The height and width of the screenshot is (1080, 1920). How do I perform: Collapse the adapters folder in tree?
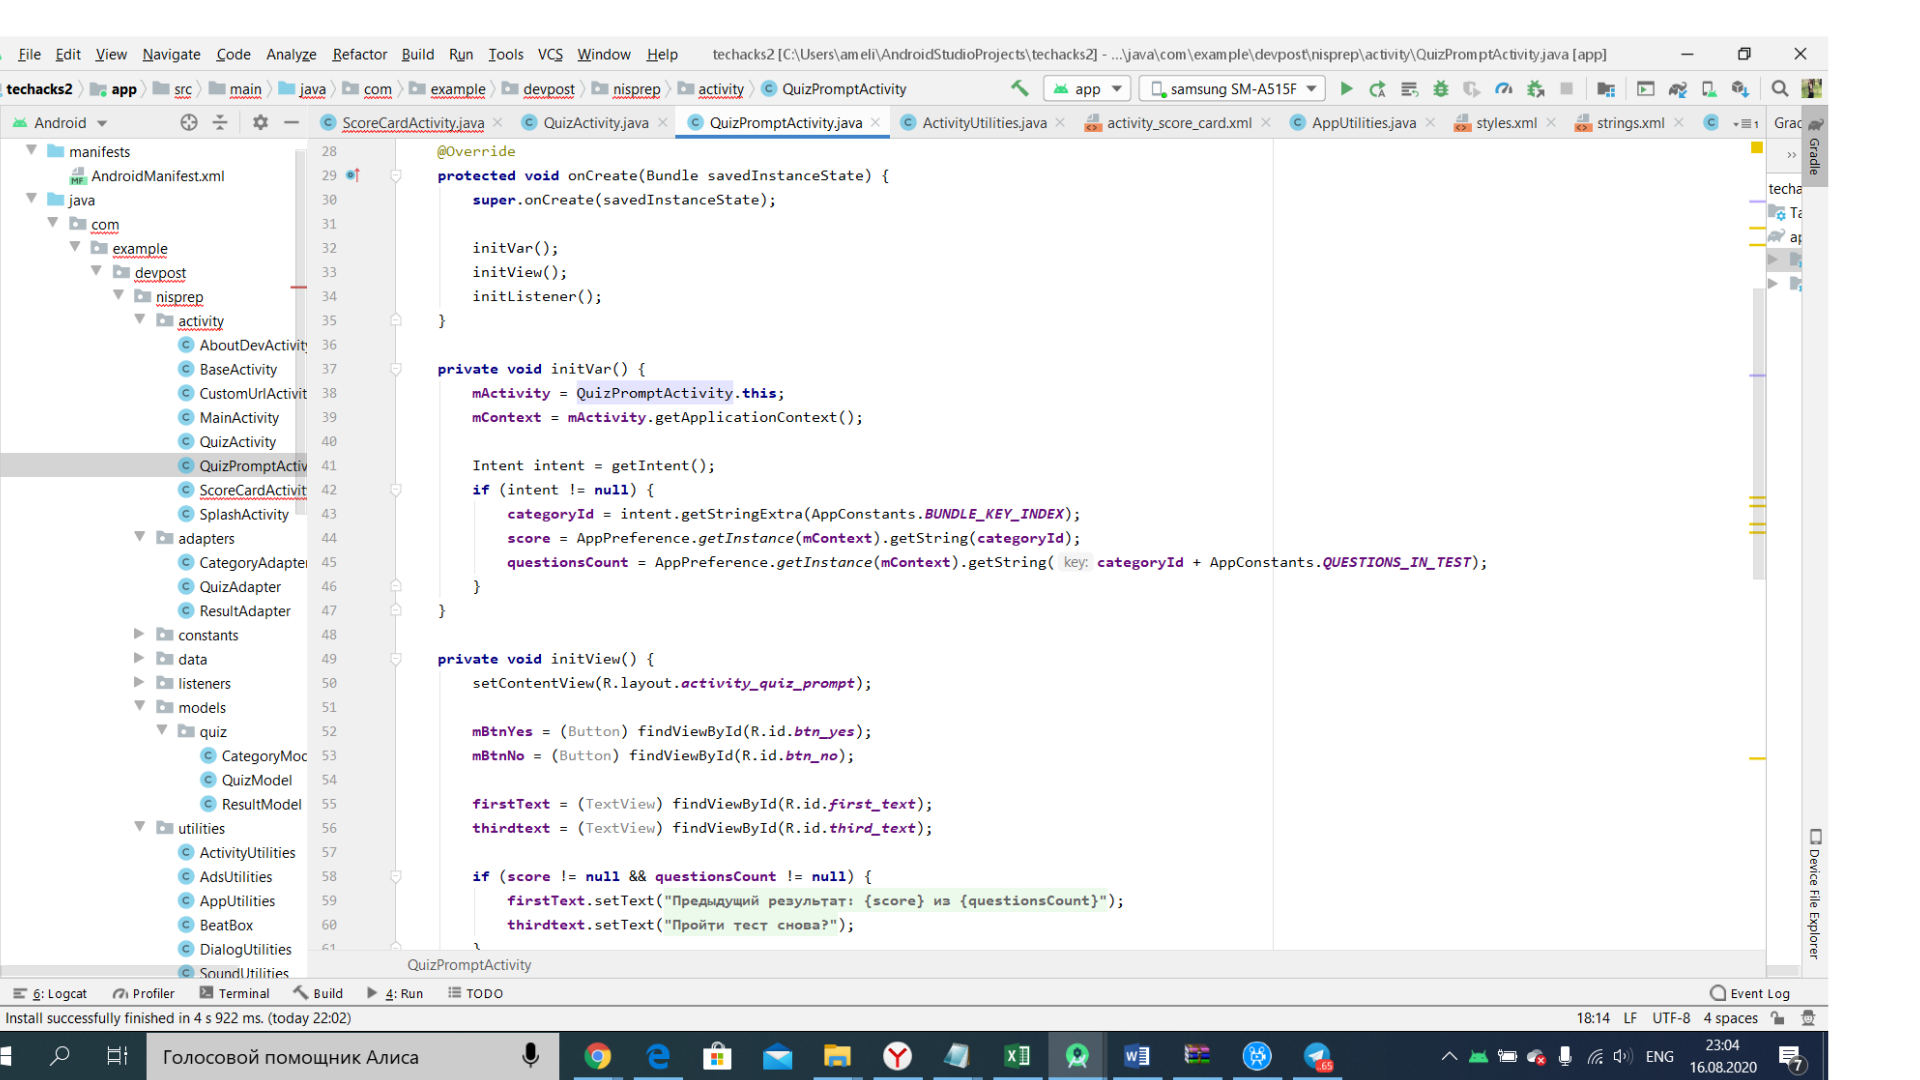point(140,538)
